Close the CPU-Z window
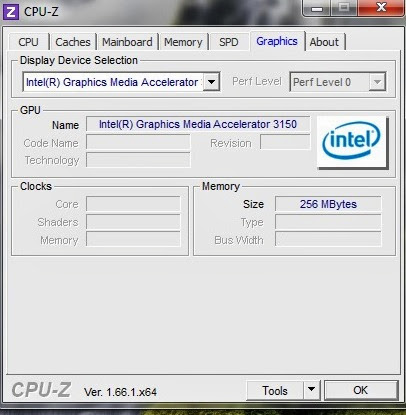This screenshot has height=415, width=406. [x=381, y=7]
